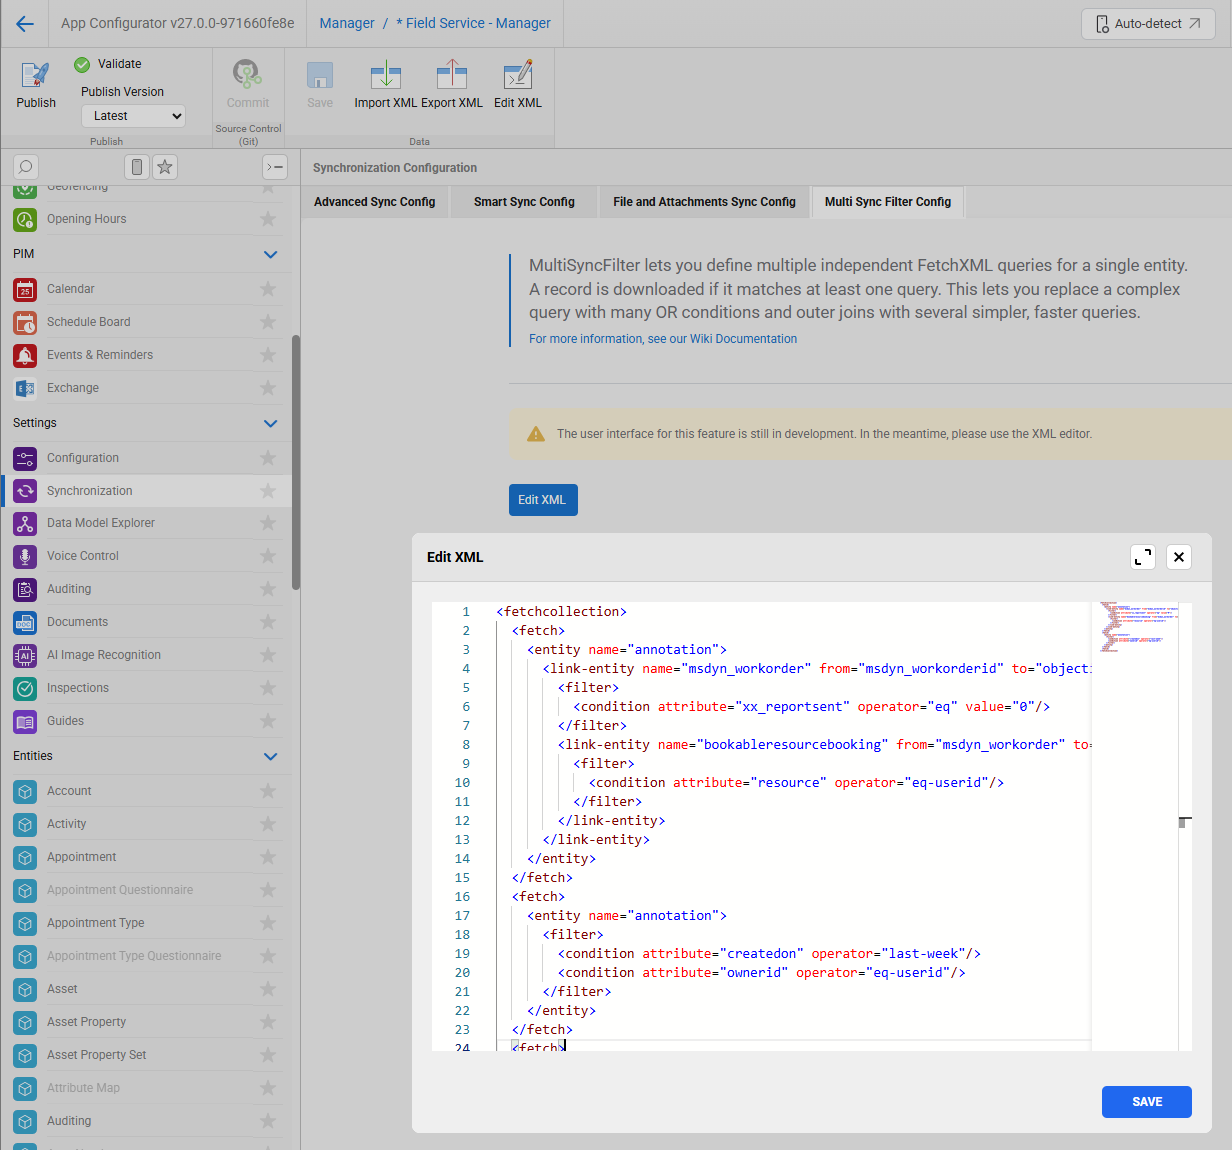Image resolution: width=1232 pixels, height=1150 pixels.
Task: Expand the Edit XML dialog to full screen
Action: [x=1143, y=557]
